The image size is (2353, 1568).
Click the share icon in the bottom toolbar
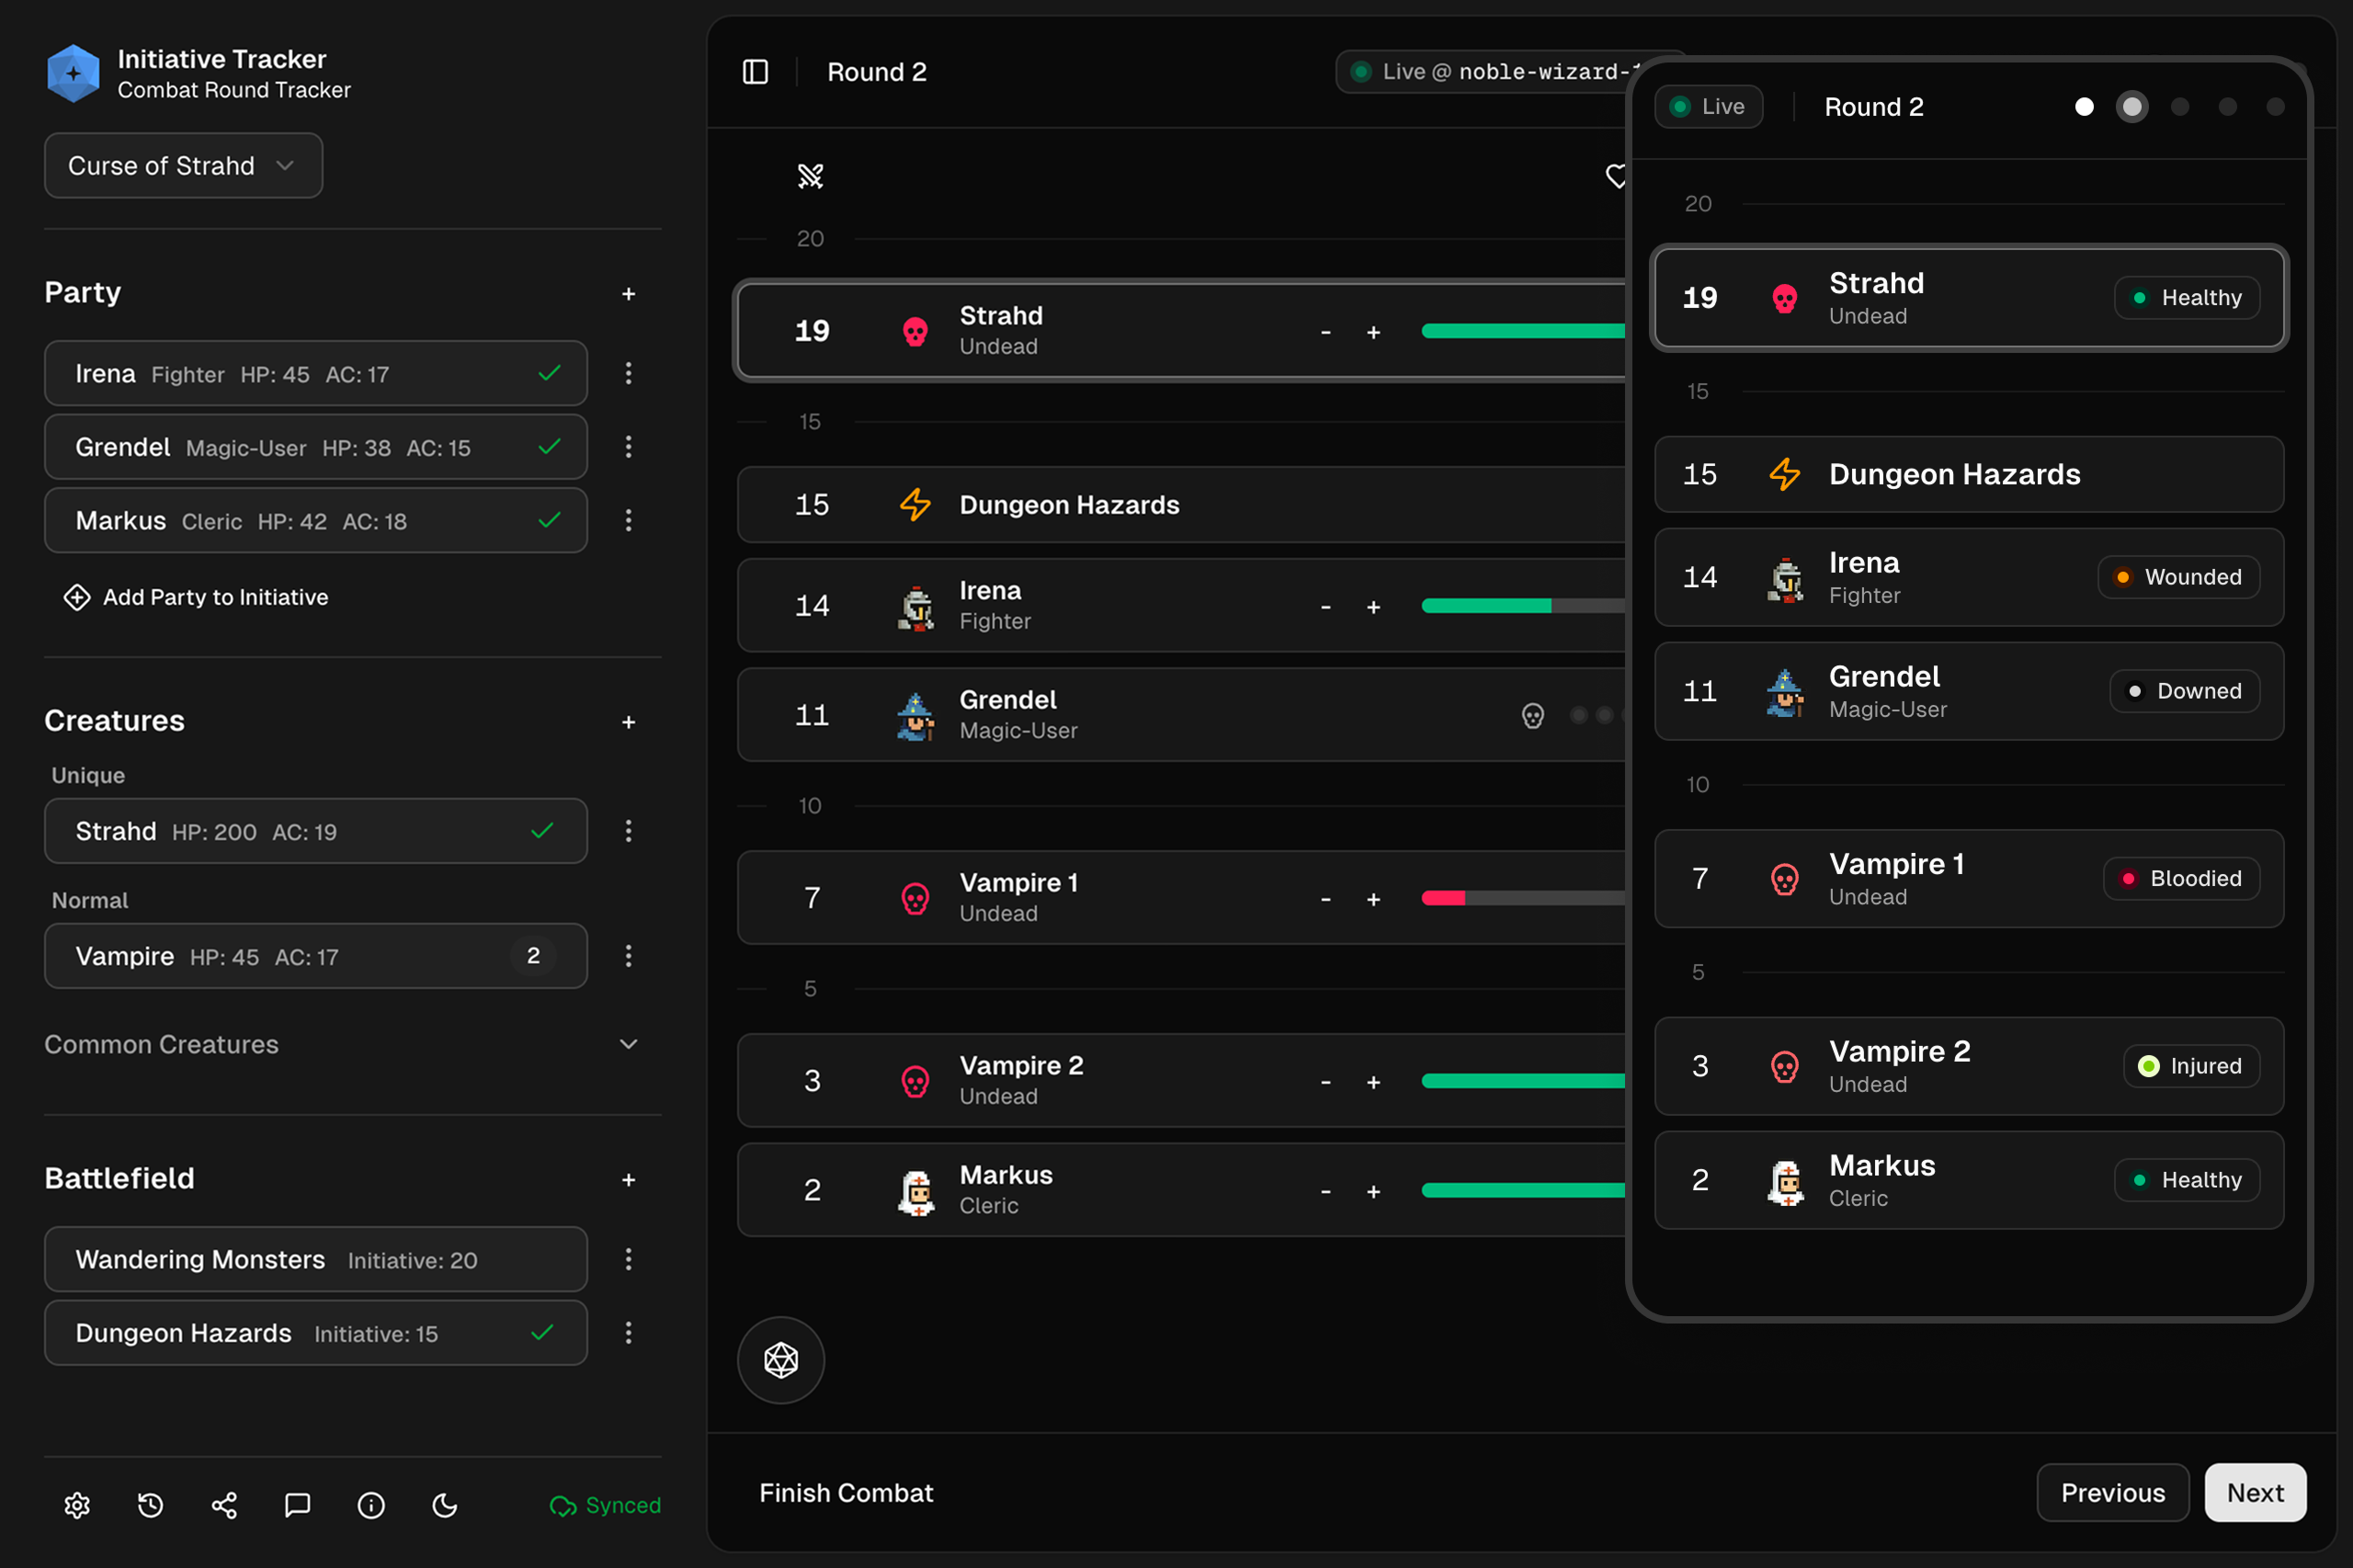pos(224,1505)
